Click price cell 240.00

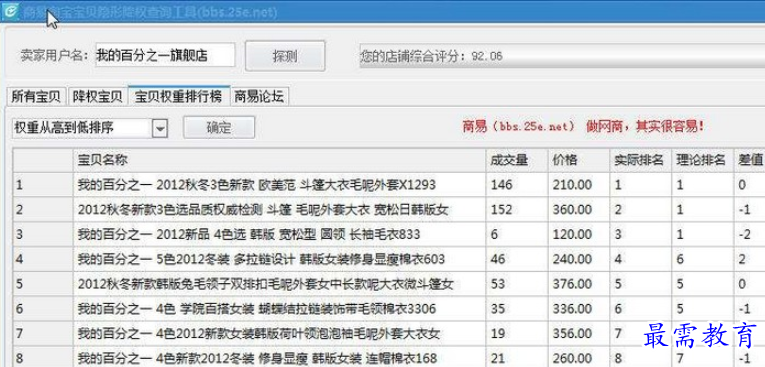click(572, 259)
